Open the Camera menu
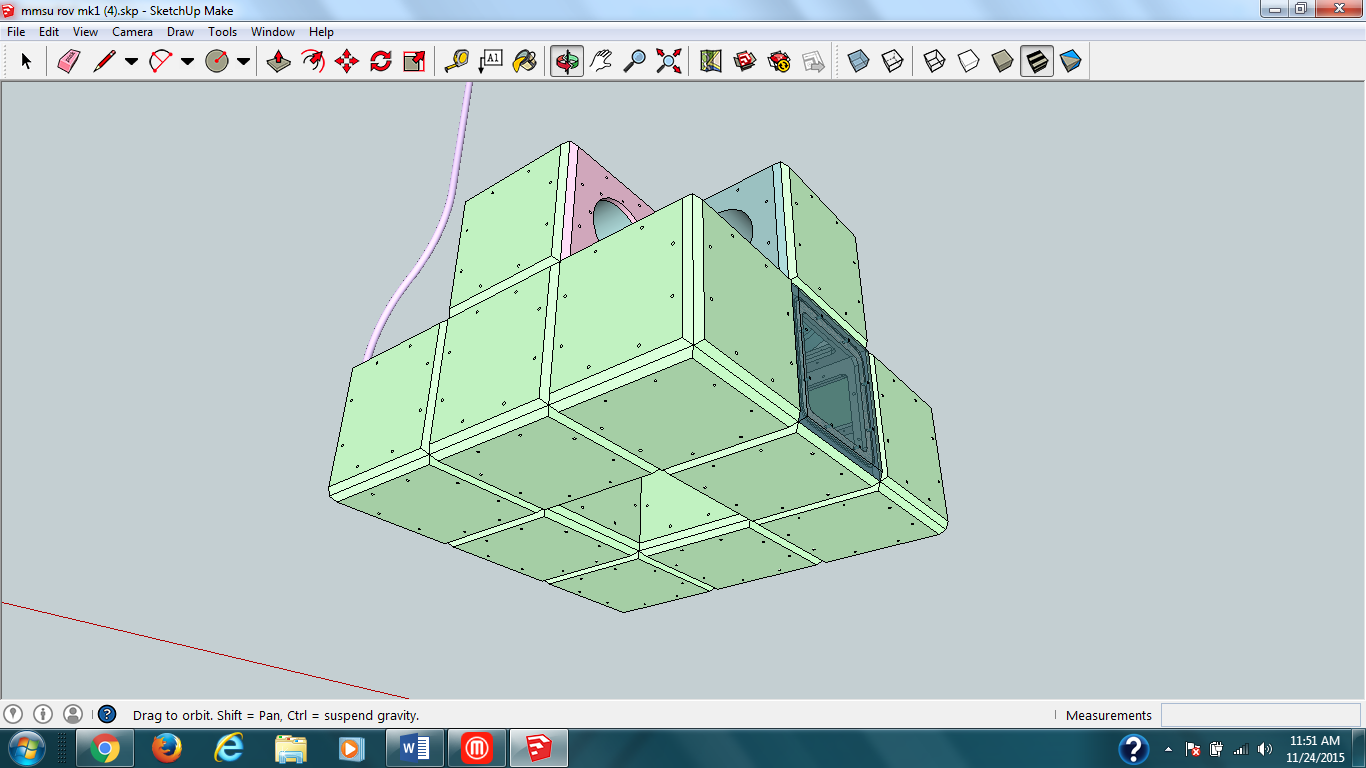 pyautogui.click(x=132, y=32)
